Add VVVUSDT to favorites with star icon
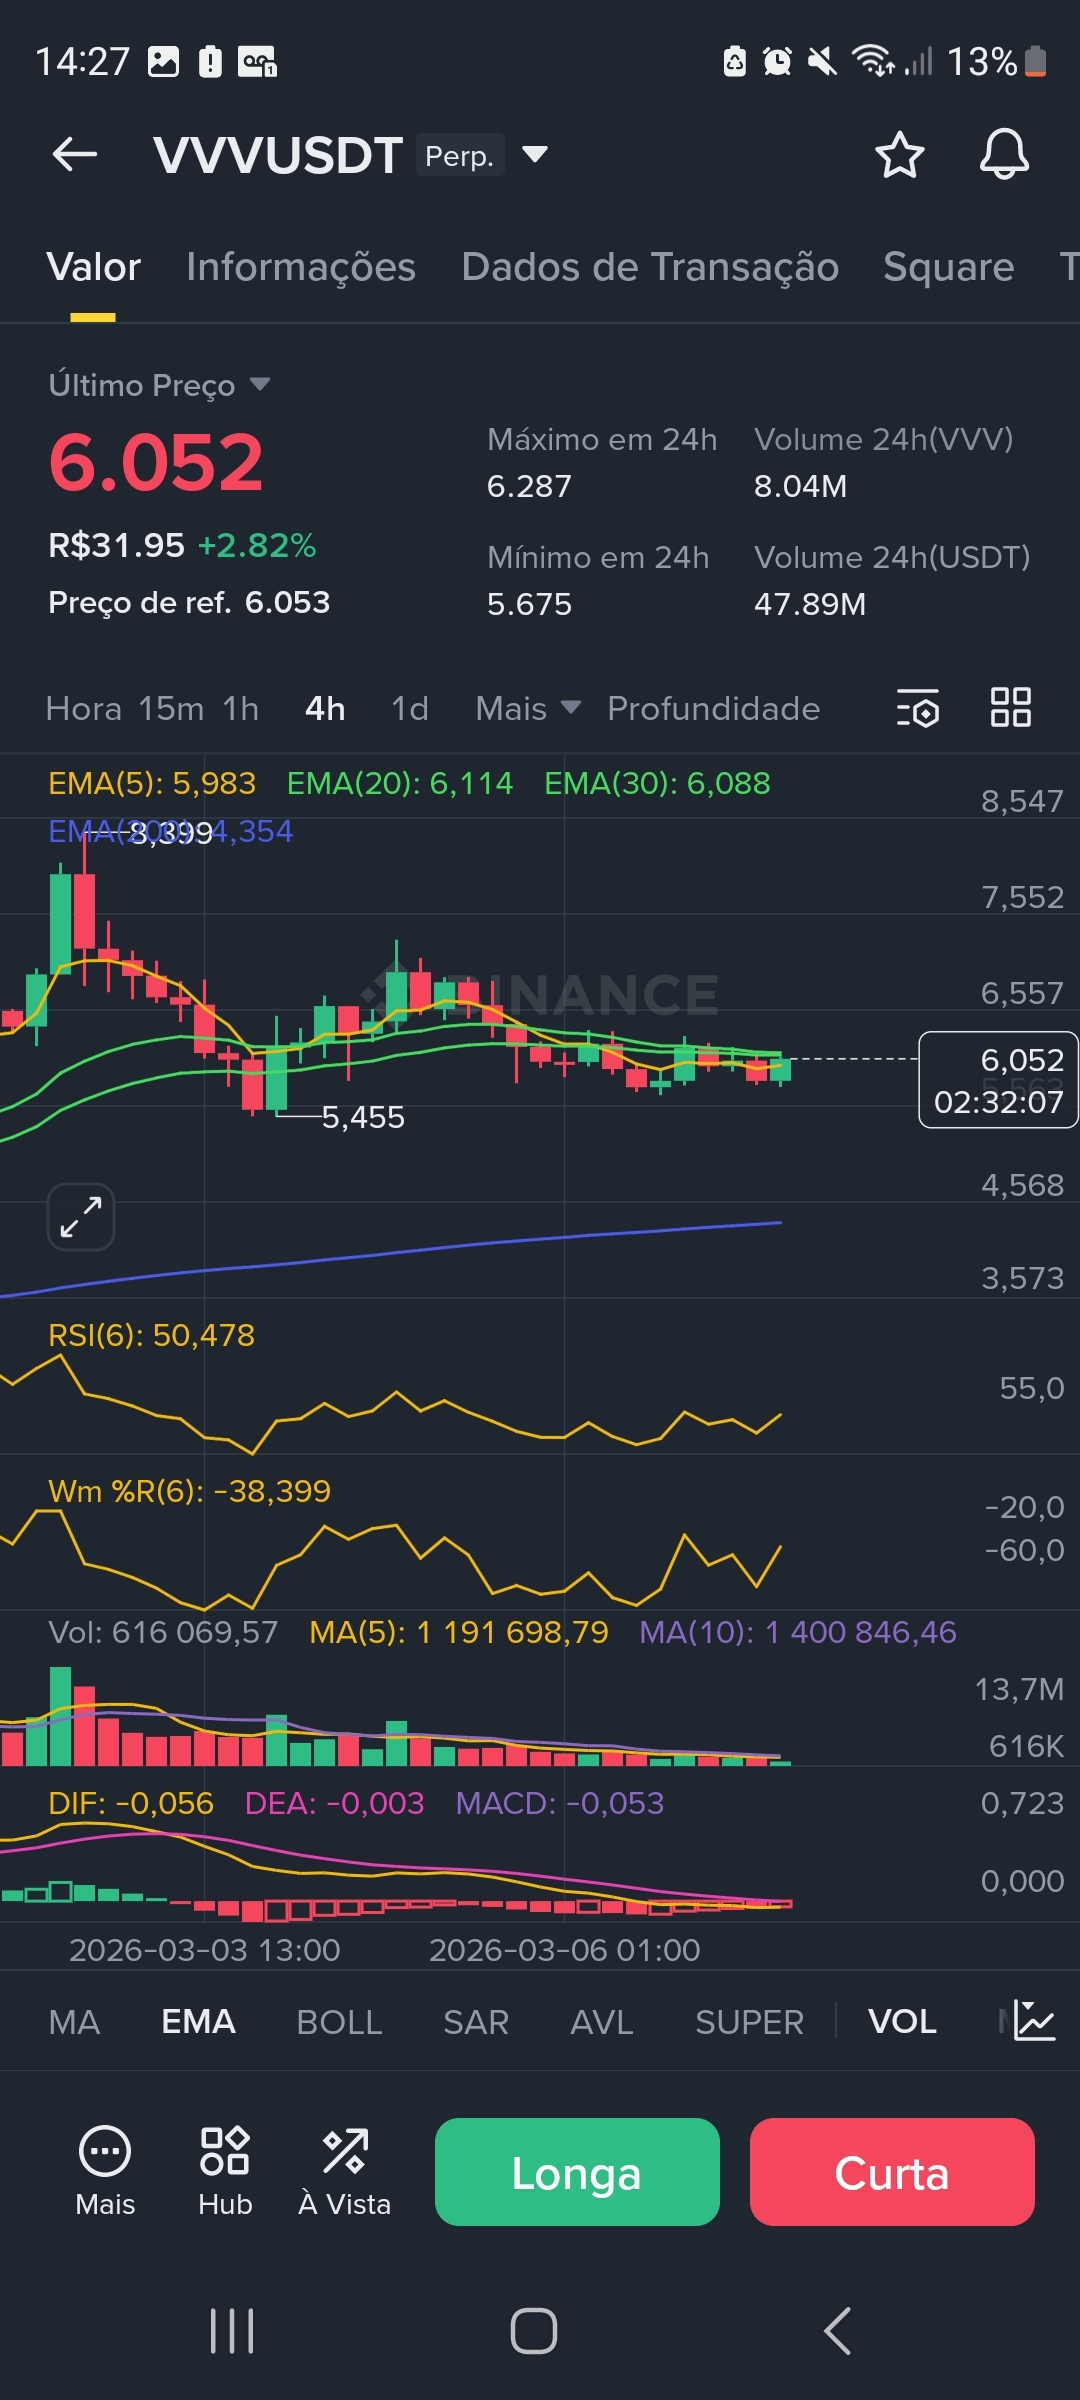This screenshot has width=1080, height=2400. 899,155
